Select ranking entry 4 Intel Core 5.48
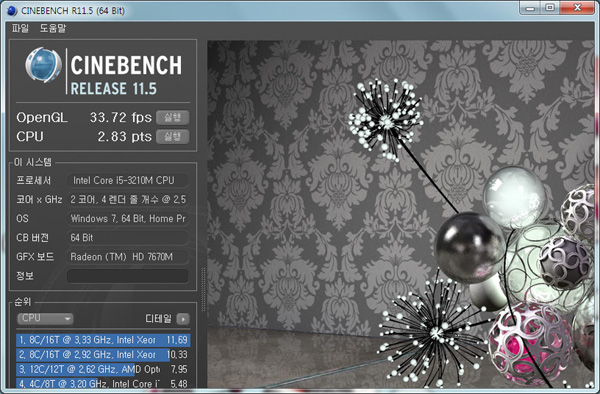 coord(103,383)
